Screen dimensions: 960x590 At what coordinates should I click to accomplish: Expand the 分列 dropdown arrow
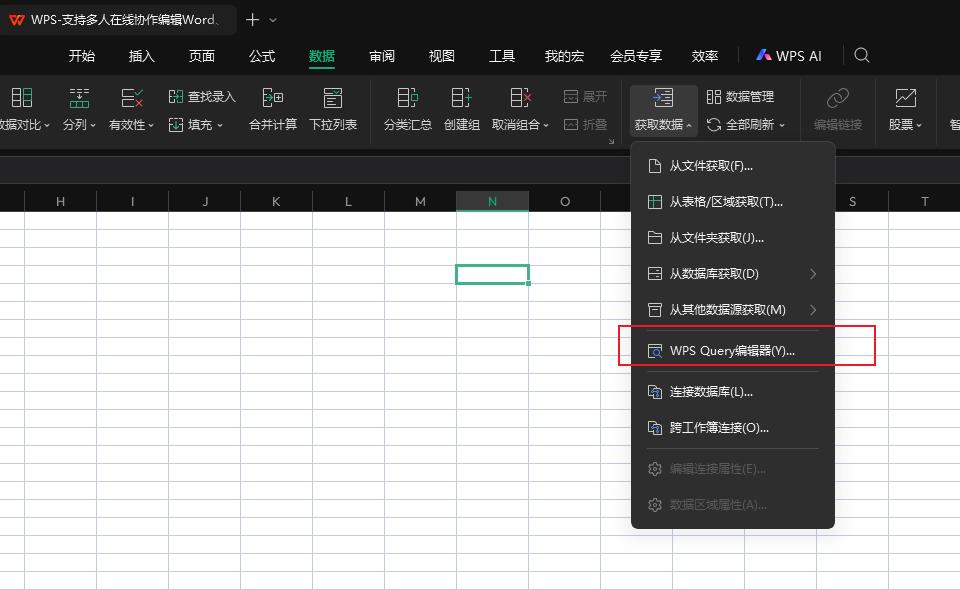click(93, 125)
